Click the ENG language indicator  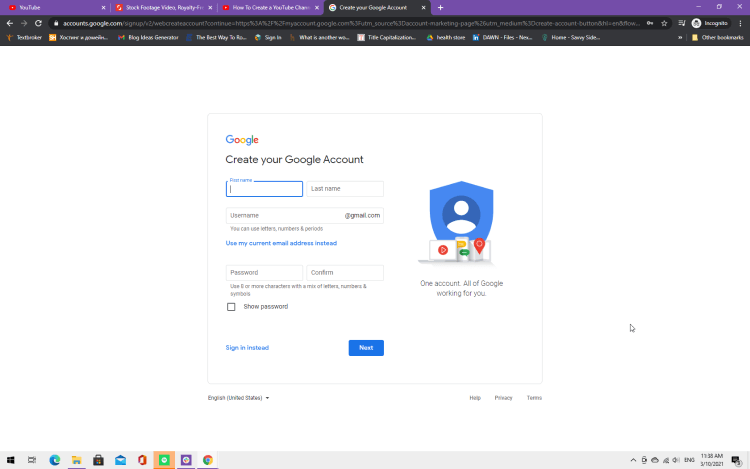[x=689, y=460]
